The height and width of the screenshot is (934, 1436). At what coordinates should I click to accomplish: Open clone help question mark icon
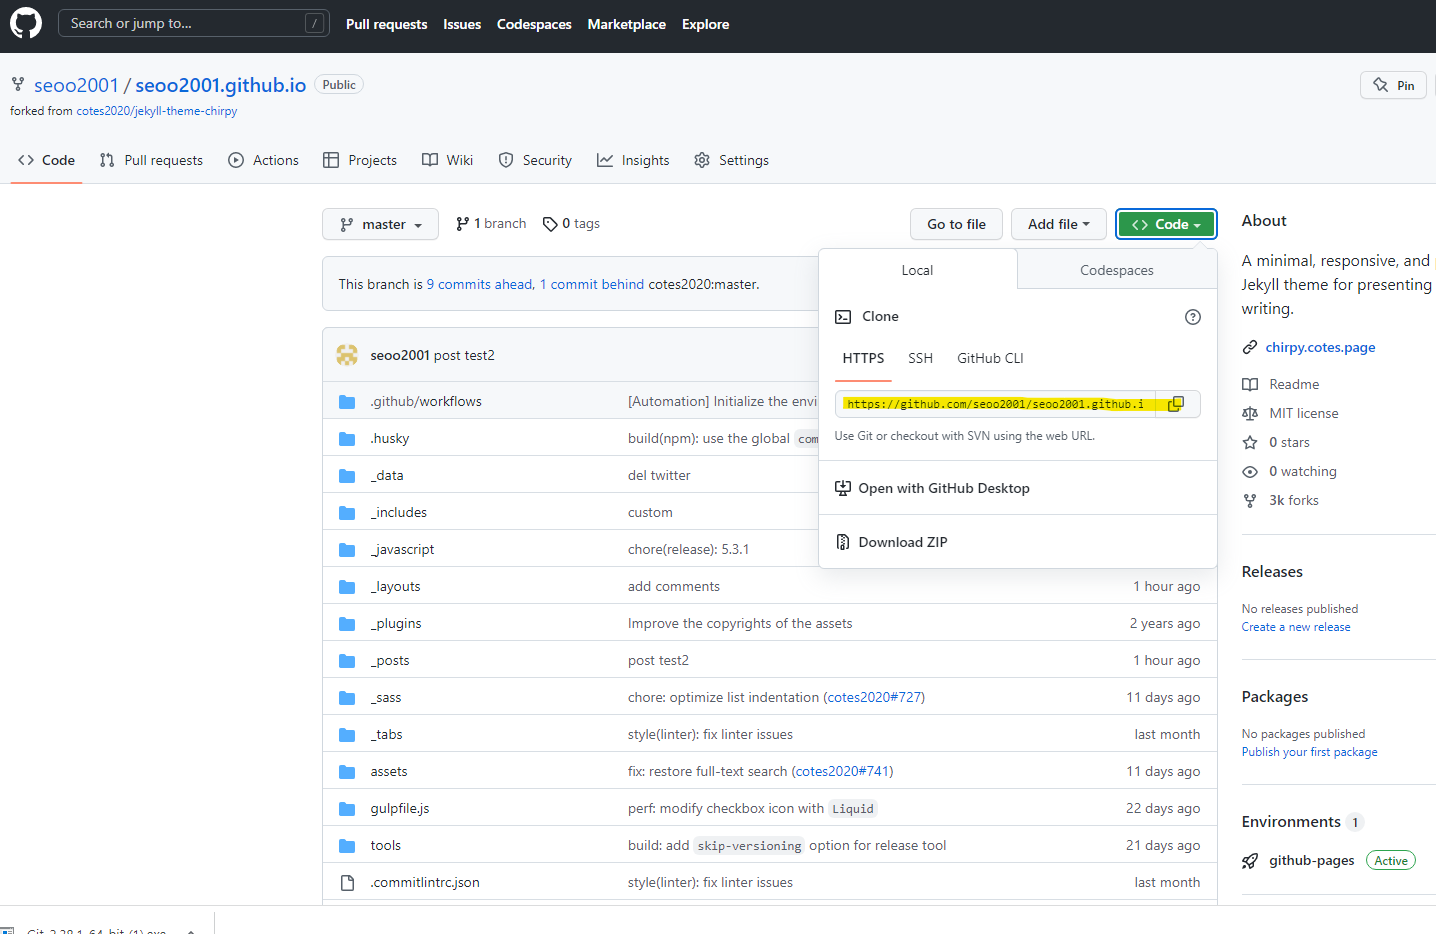[1192, 317]
